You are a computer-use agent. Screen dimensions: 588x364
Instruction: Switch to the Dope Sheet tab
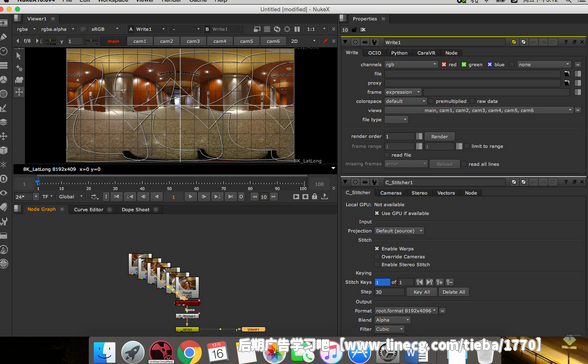tap(135, 210)
